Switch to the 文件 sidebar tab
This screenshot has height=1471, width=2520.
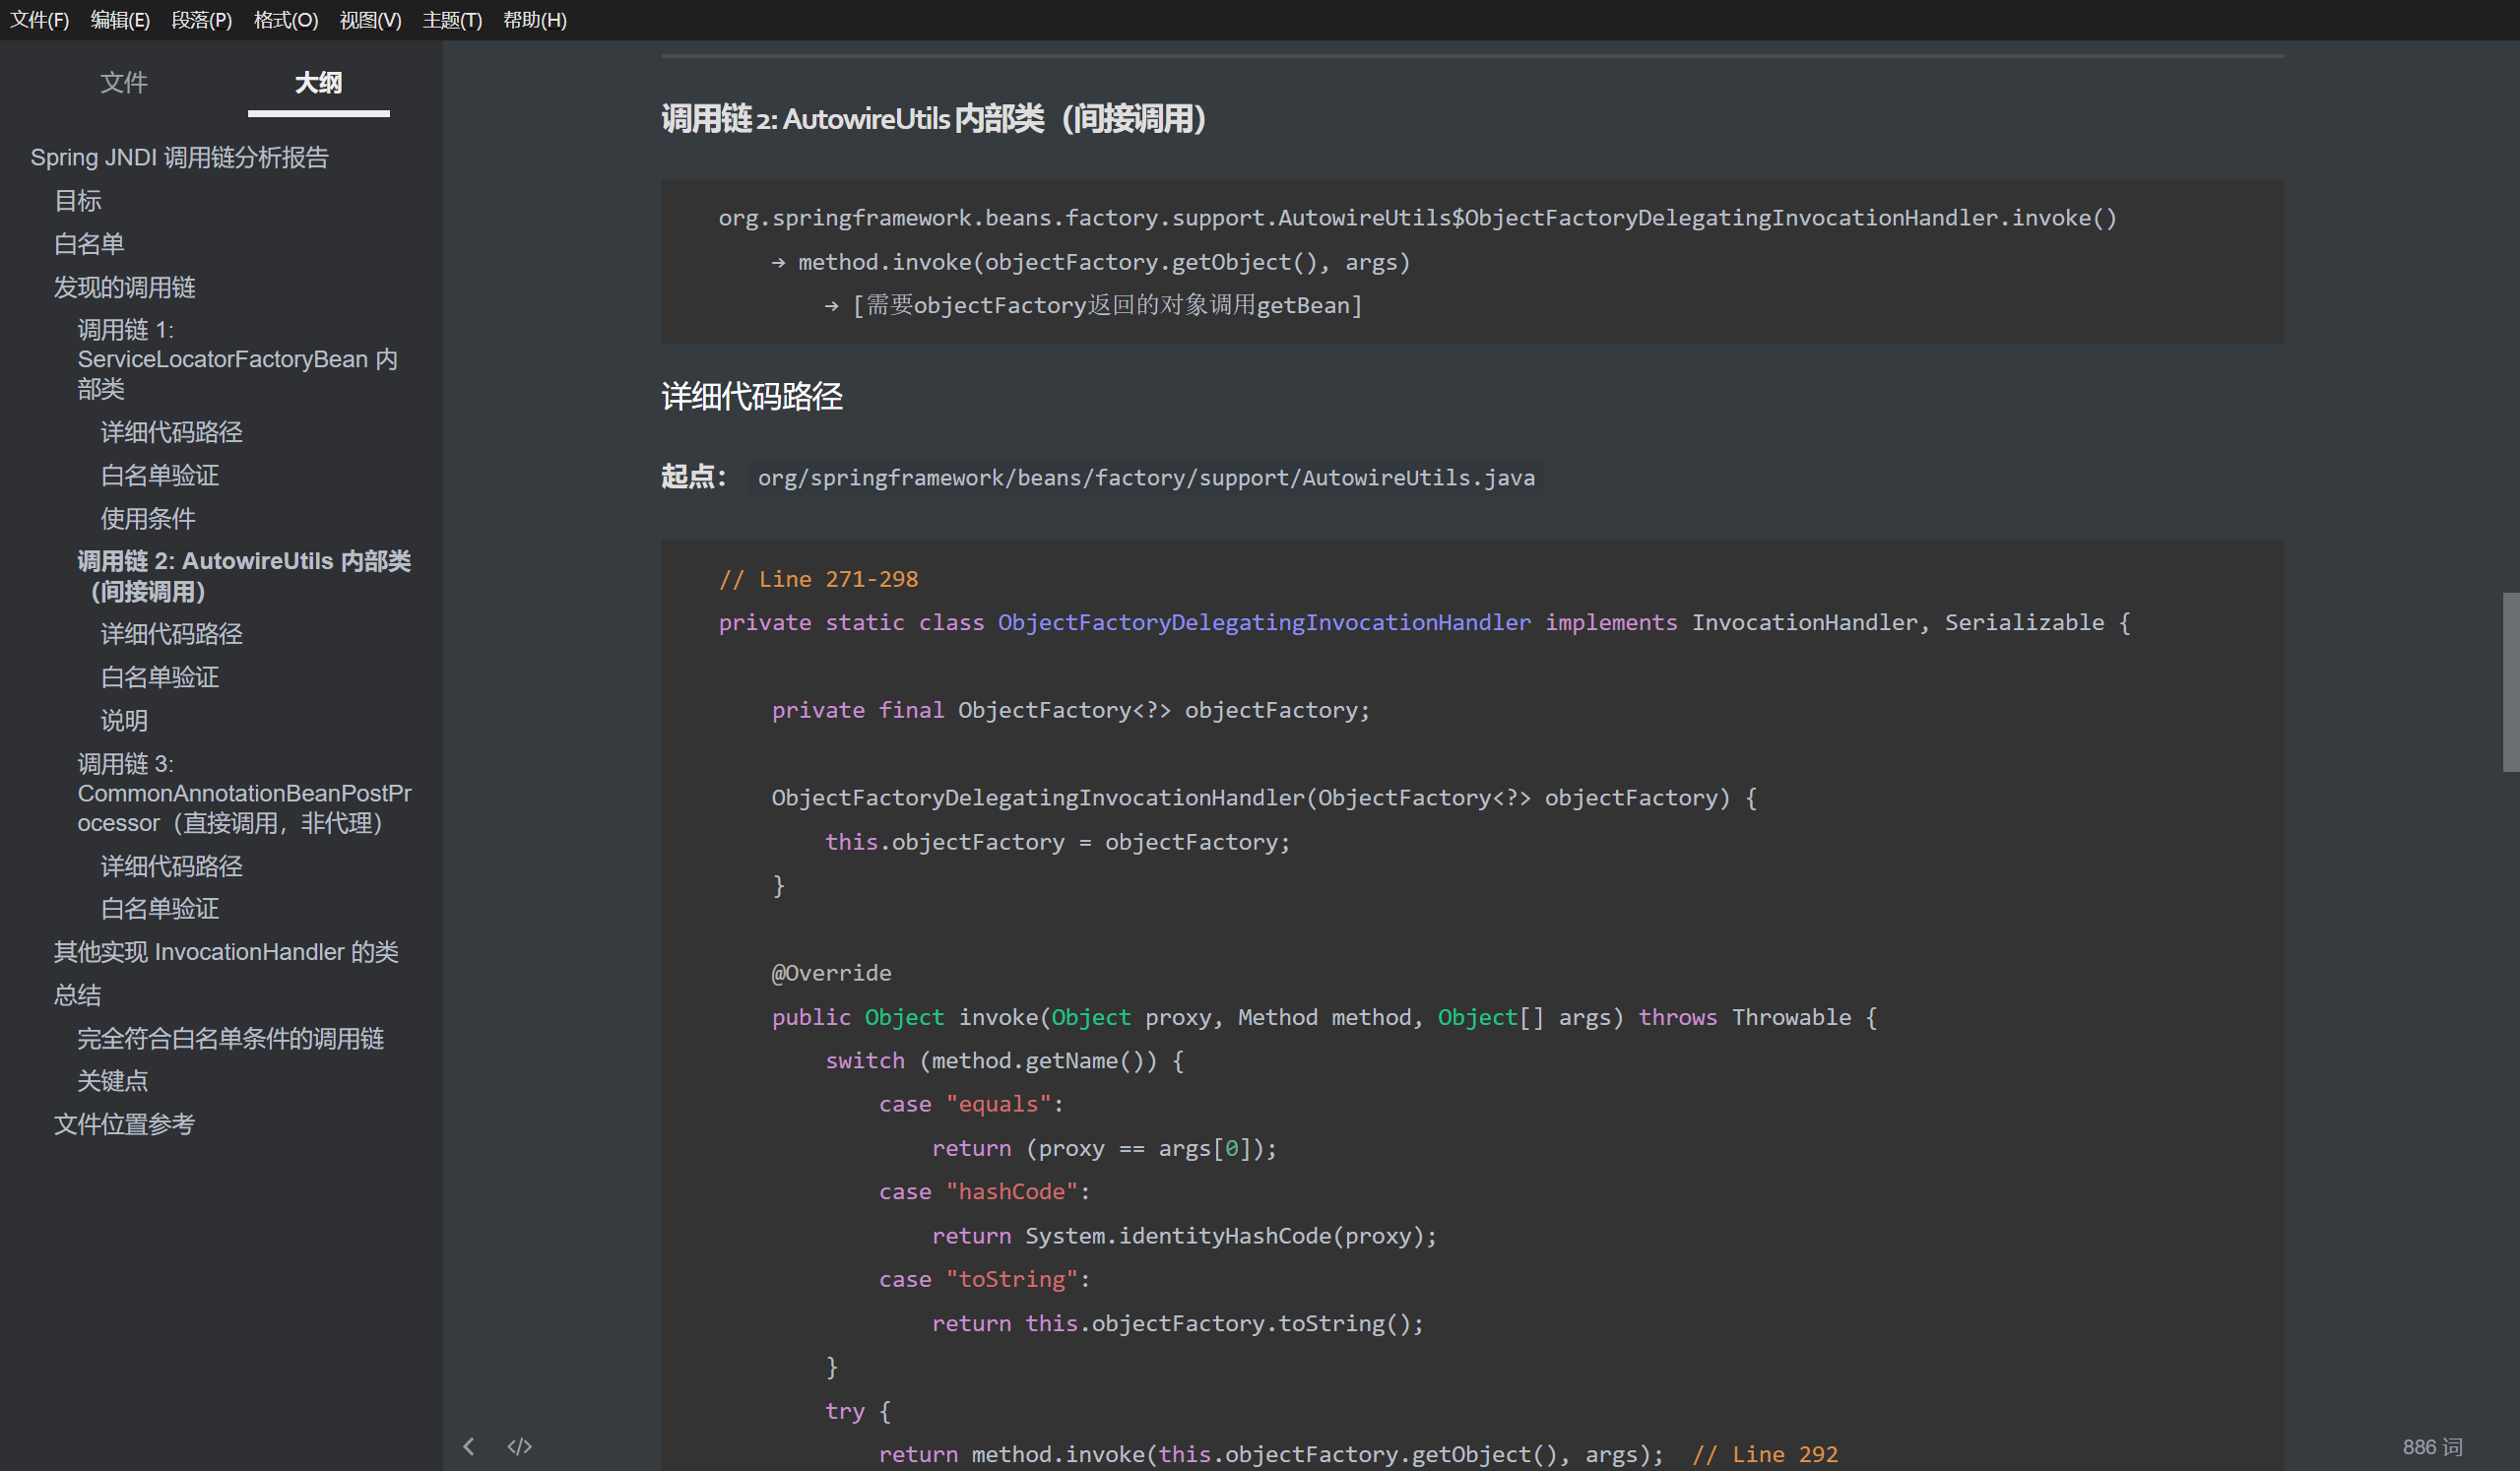(x=124, y=82)
